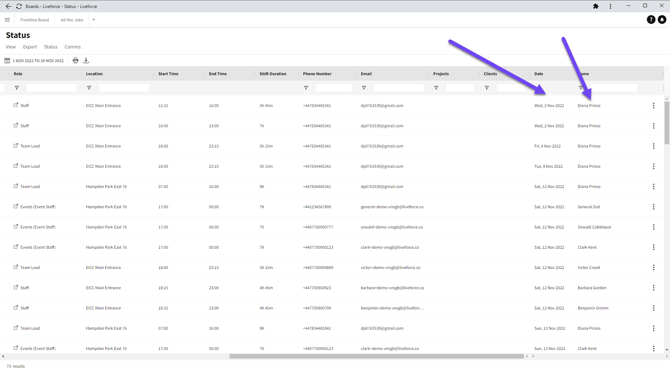
Task: Click the Projects column filter icon
Action: tap(436, 88)
